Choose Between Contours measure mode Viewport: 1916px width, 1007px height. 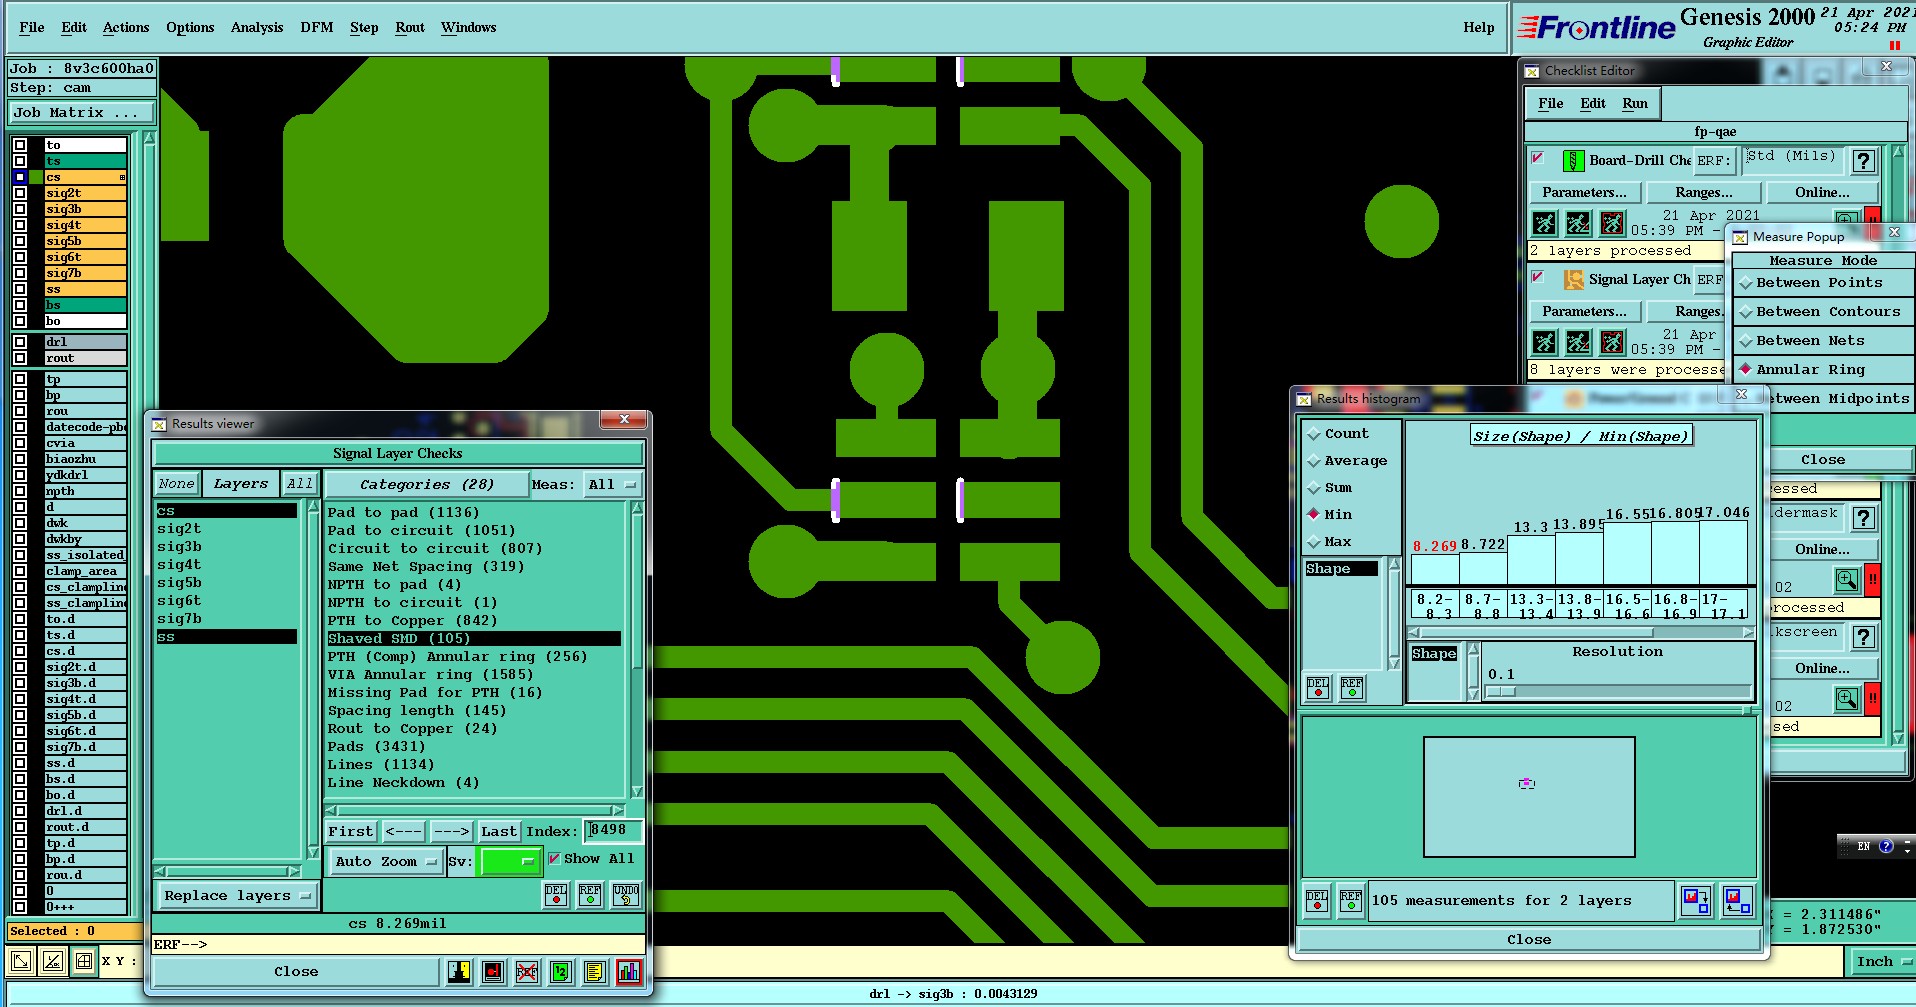click(1823, 312)
